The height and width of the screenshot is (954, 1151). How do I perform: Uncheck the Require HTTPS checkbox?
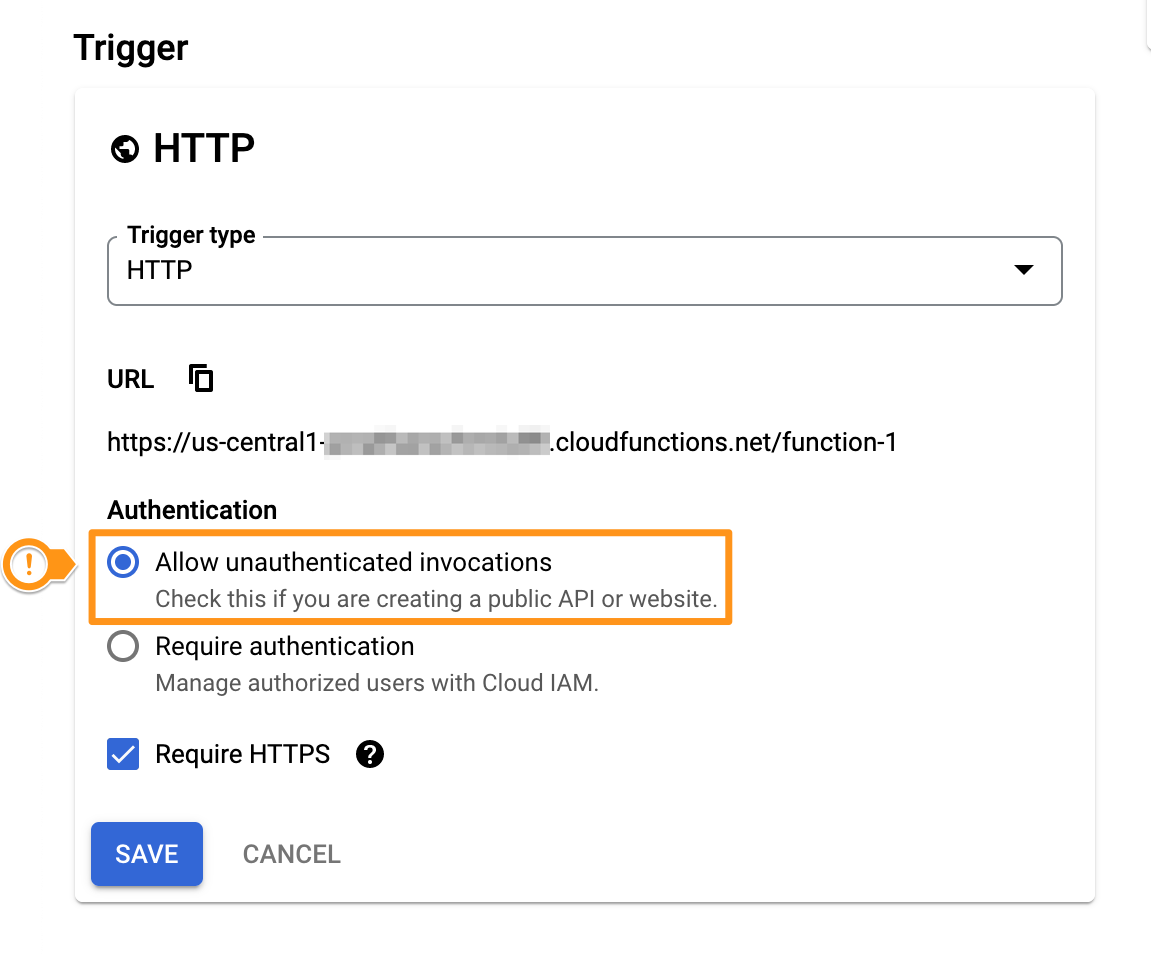tap(122, 754)
